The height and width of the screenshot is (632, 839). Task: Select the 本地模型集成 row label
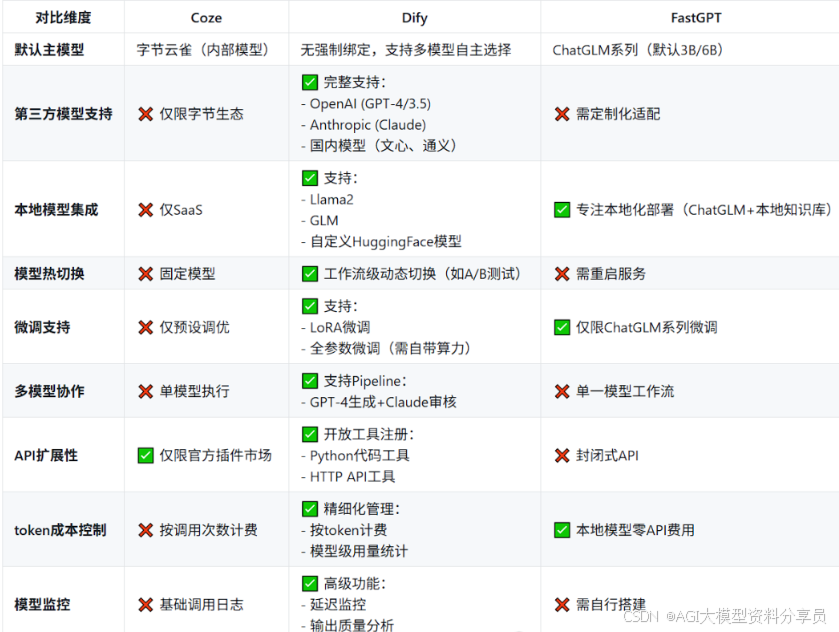pos(56,210)
